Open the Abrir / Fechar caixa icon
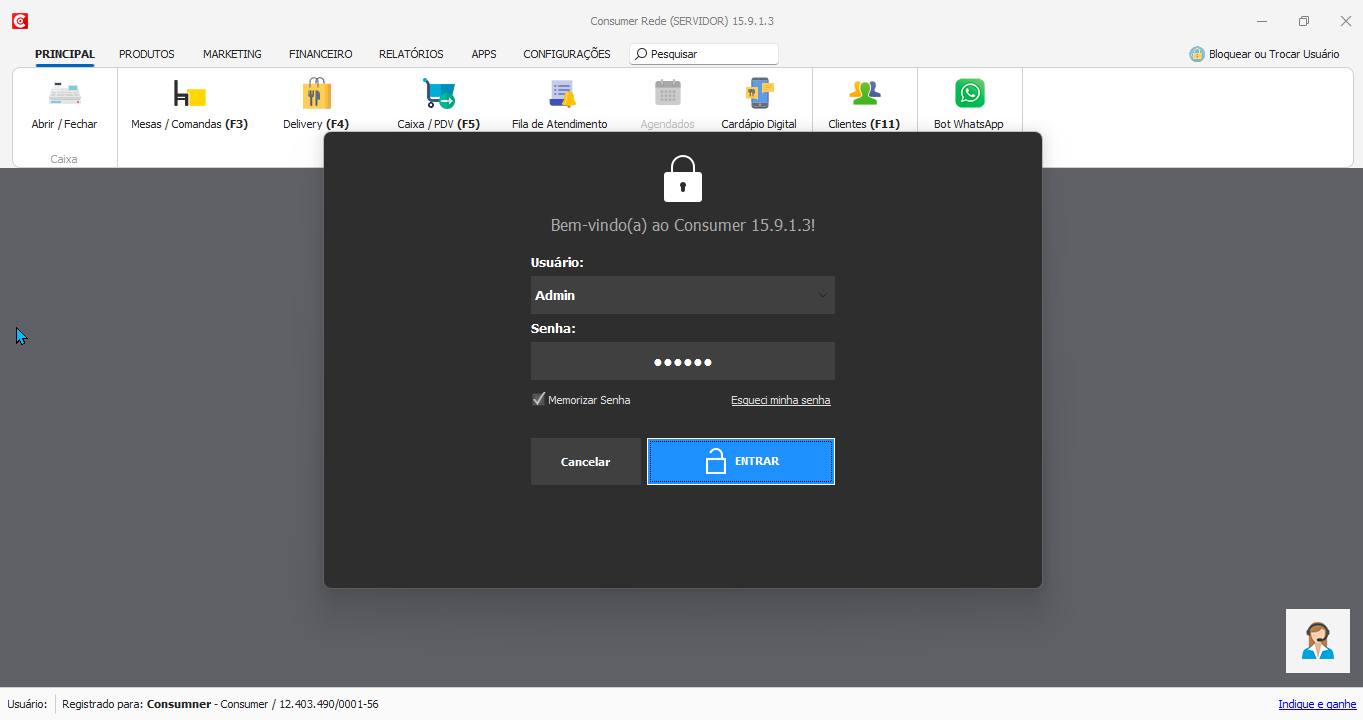 [x=64, y=94]
